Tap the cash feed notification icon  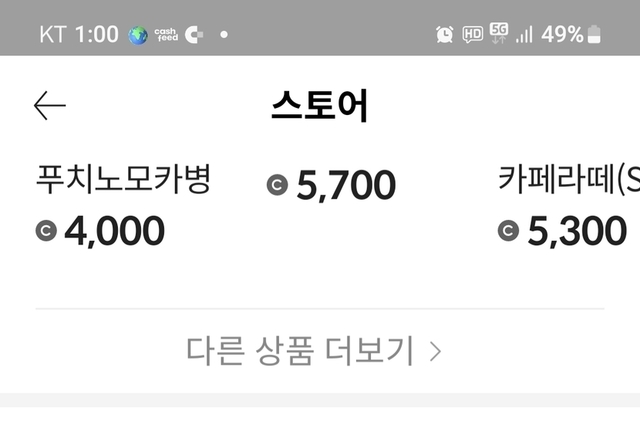pyautogui.click(x=166, y=35)
